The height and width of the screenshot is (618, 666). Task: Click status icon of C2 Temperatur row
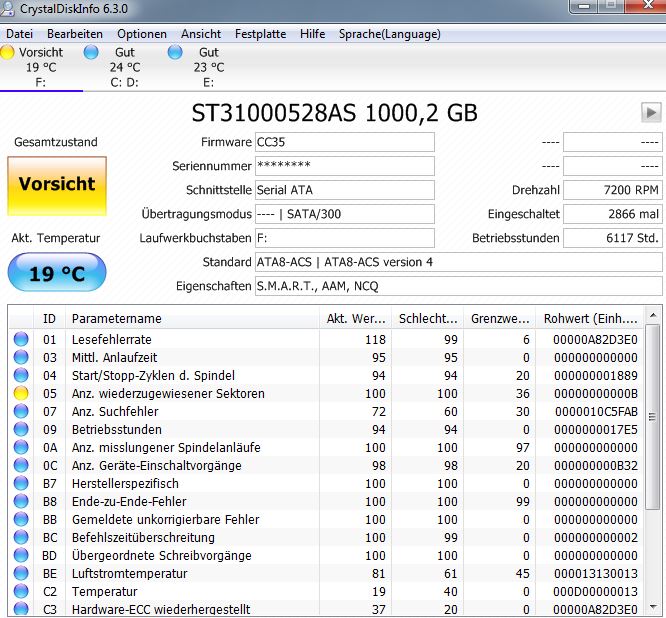(x=21, y=591)
